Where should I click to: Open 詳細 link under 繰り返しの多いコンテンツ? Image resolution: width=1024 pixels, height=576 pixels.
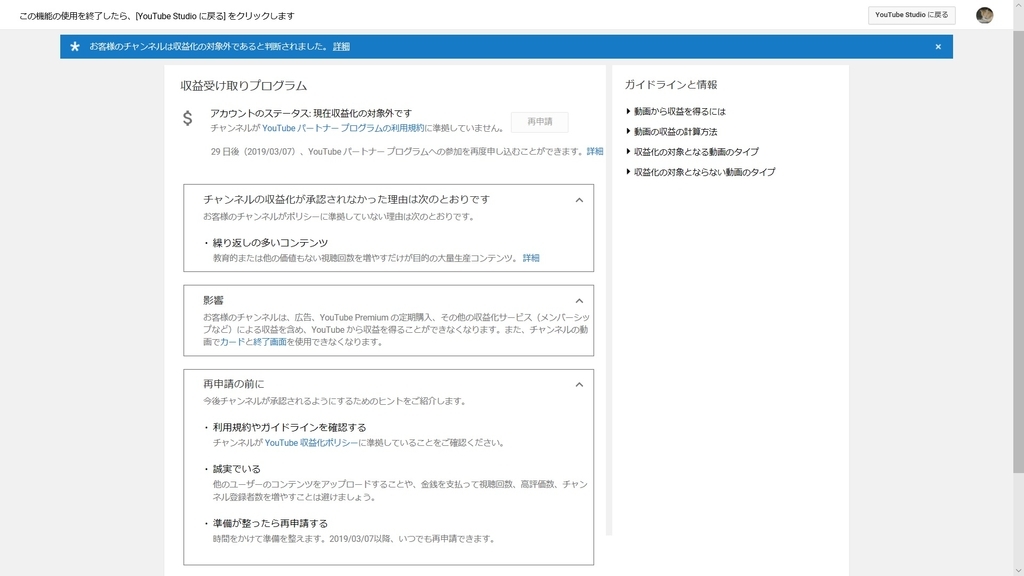[531, 258]
